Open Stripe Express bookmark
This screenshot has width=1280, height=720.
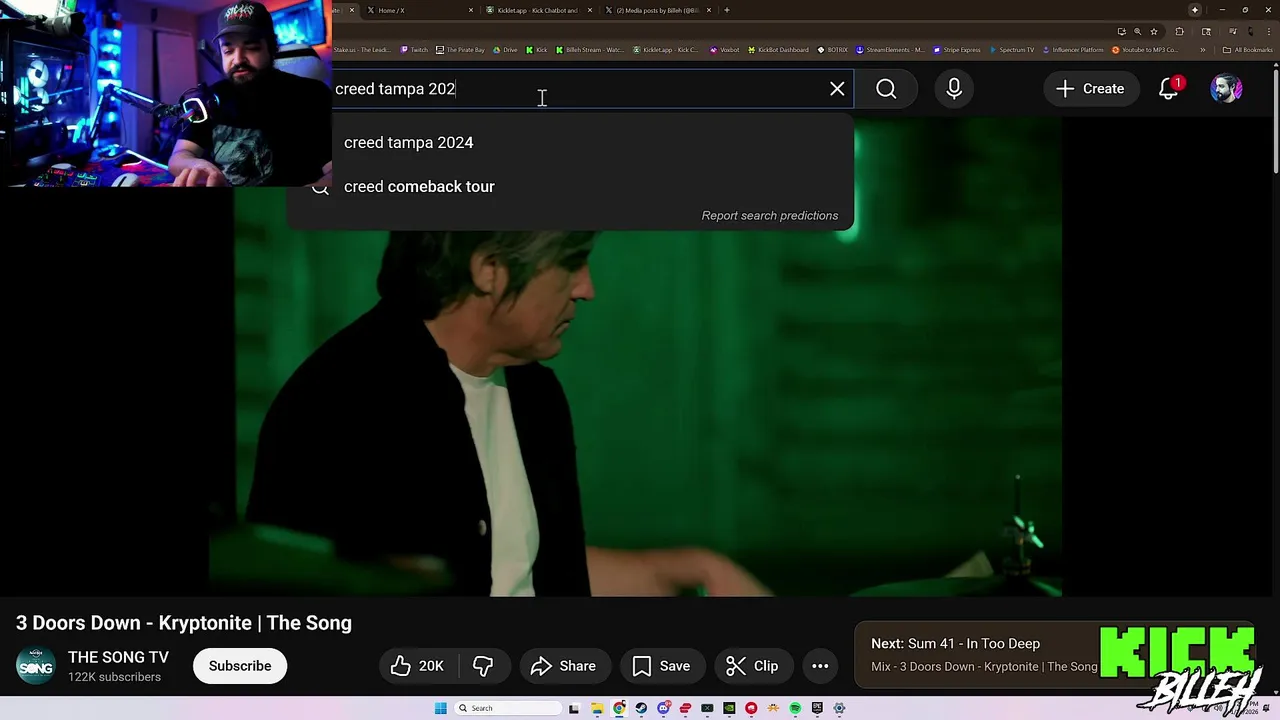pos(957,50)
